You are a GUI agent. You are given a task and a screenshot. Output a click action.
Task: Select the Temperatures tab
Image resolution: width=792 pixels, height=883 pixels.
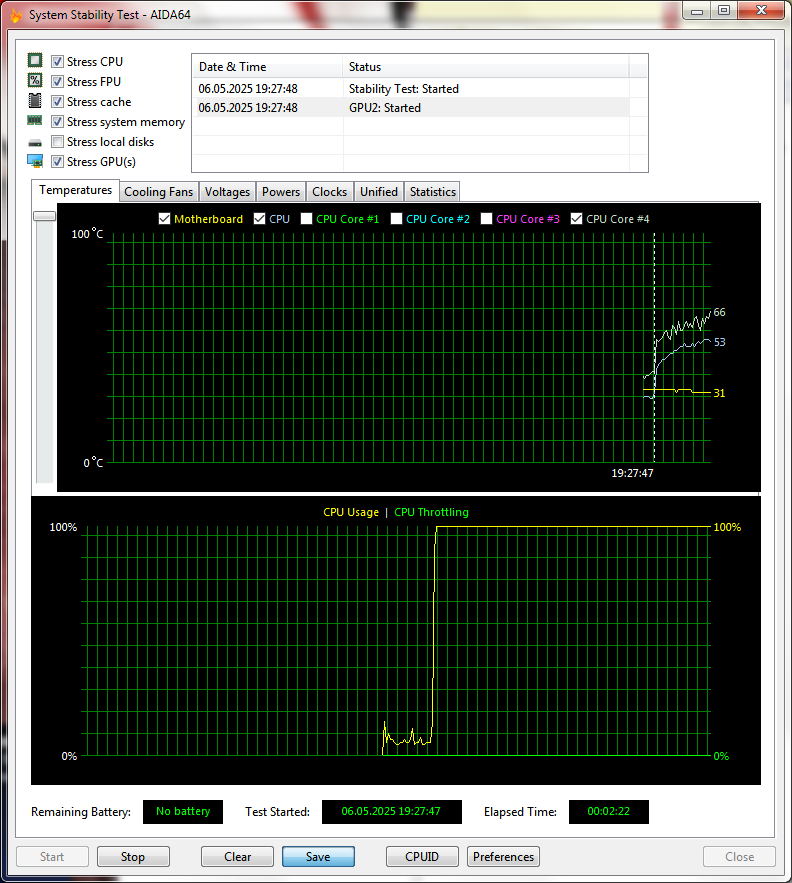click(x=75, y=190)
